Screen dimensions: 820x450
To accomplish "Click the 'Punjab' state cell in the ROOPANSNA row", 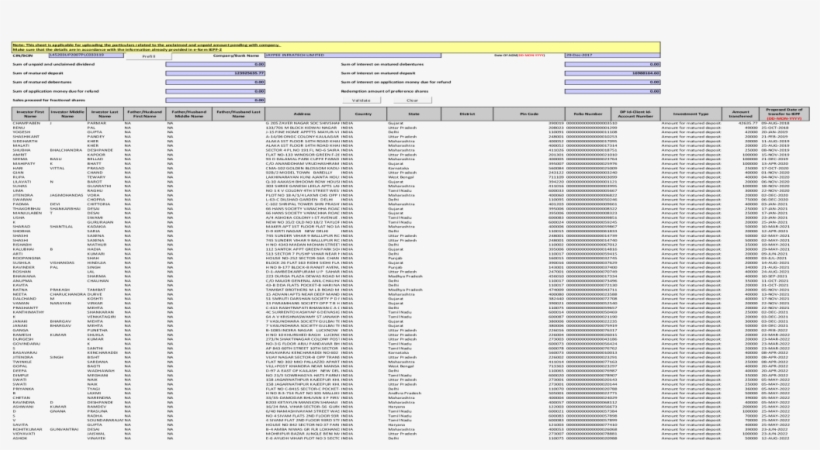I will point(395,258).
